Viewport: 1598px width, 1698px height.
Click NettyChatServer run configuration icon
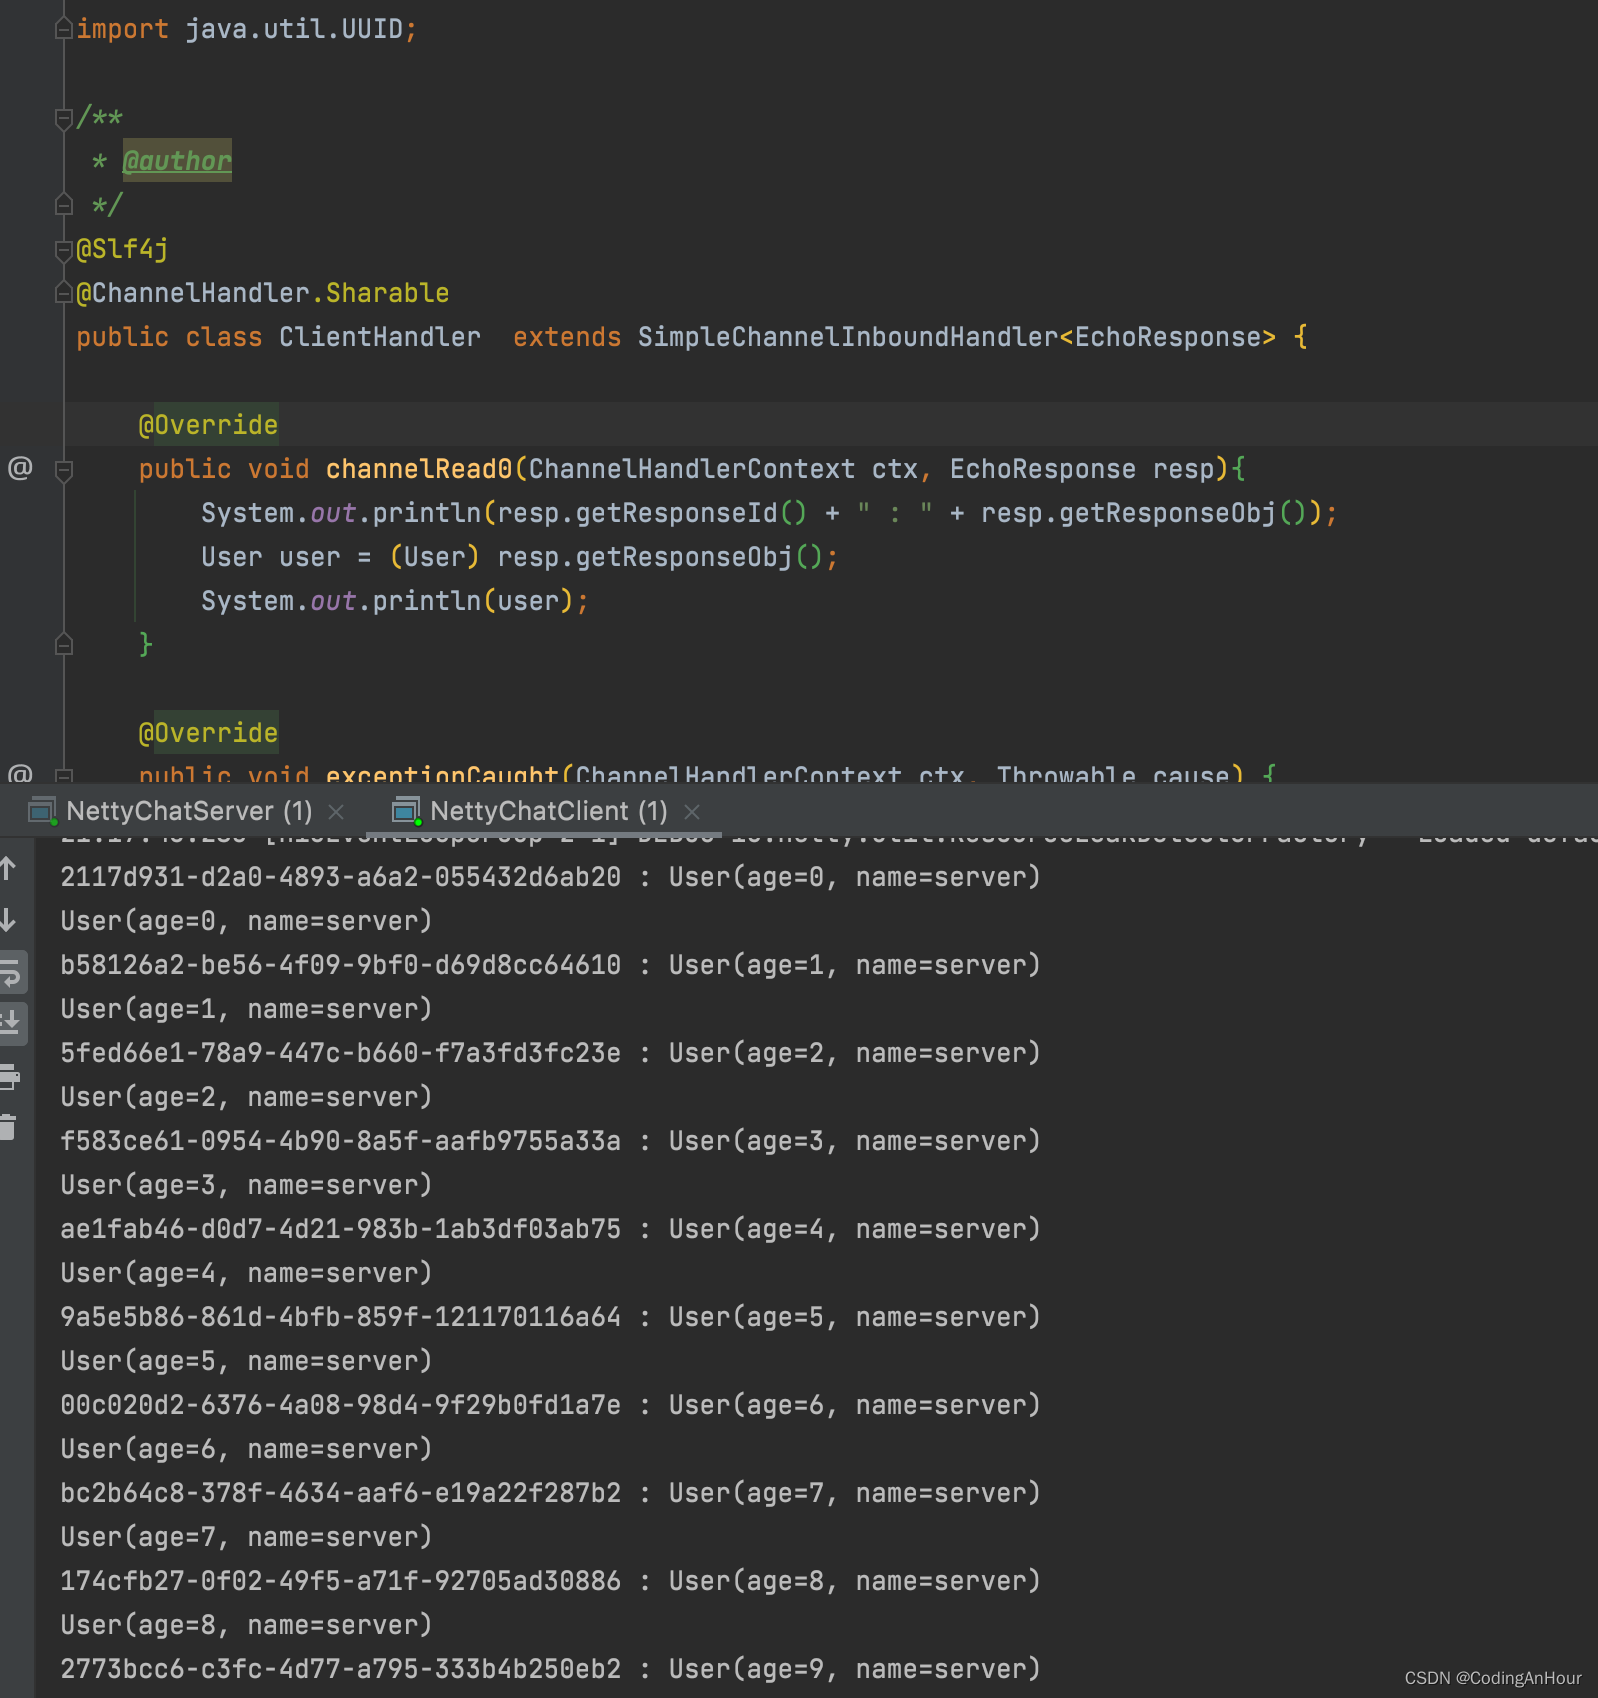[42, 811]
